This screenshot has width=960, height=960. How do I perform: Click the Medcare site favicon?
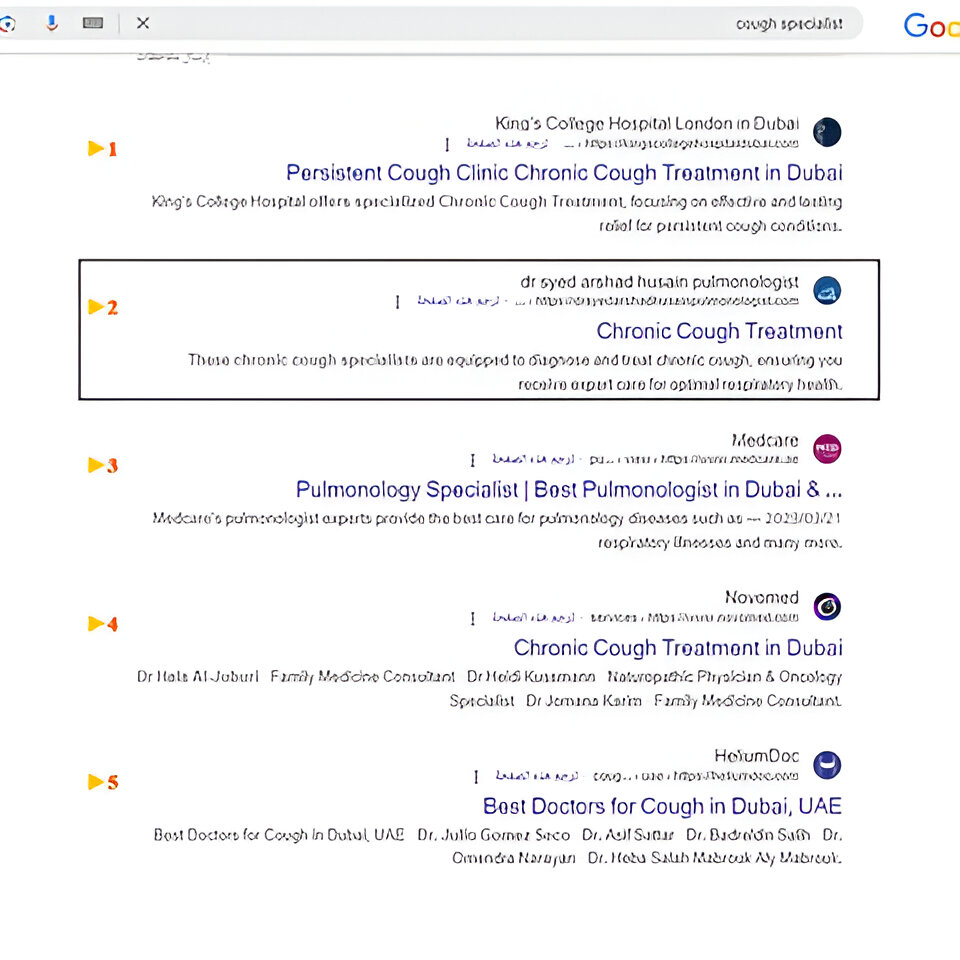click(827, 449)
